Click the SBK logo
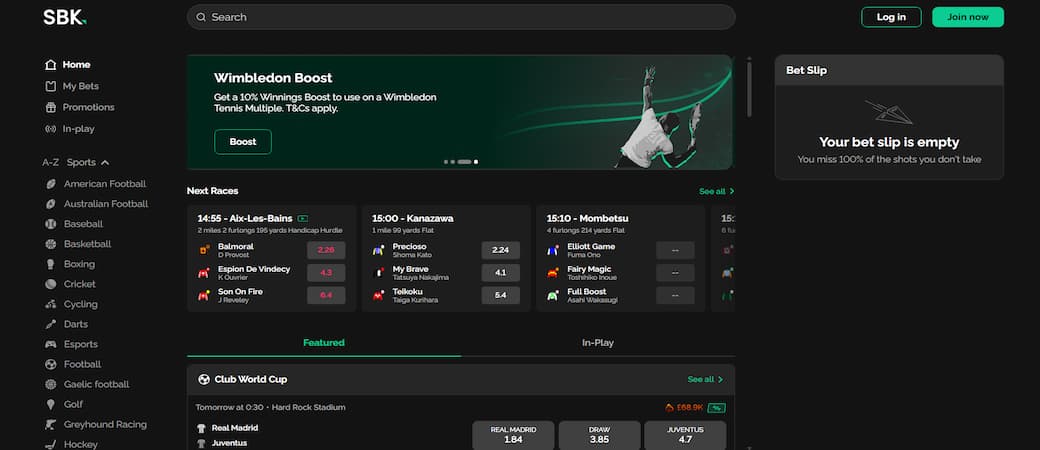This screenshot has height=450, width=1040. (65, 17)
